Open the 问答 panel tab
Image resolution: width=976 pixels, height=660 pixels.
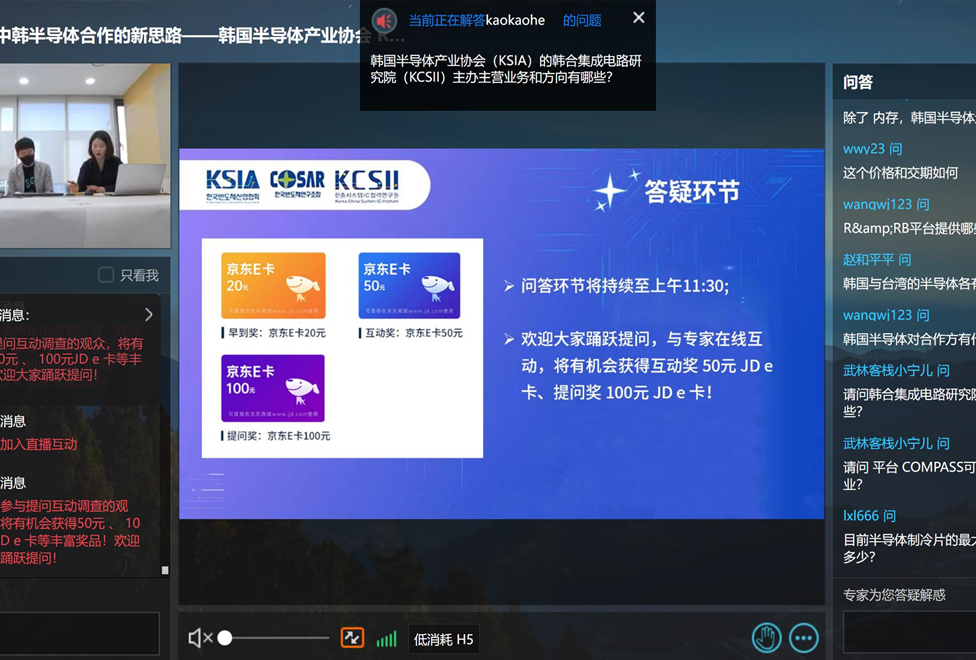point(858,82)
